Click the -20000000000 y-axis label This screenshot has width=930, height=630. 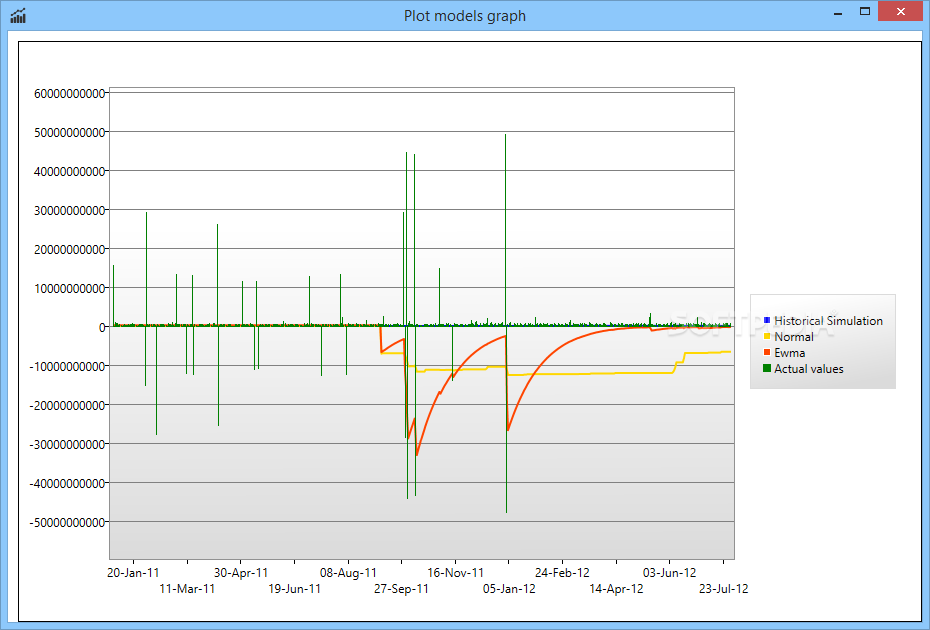tap(68, 405)
